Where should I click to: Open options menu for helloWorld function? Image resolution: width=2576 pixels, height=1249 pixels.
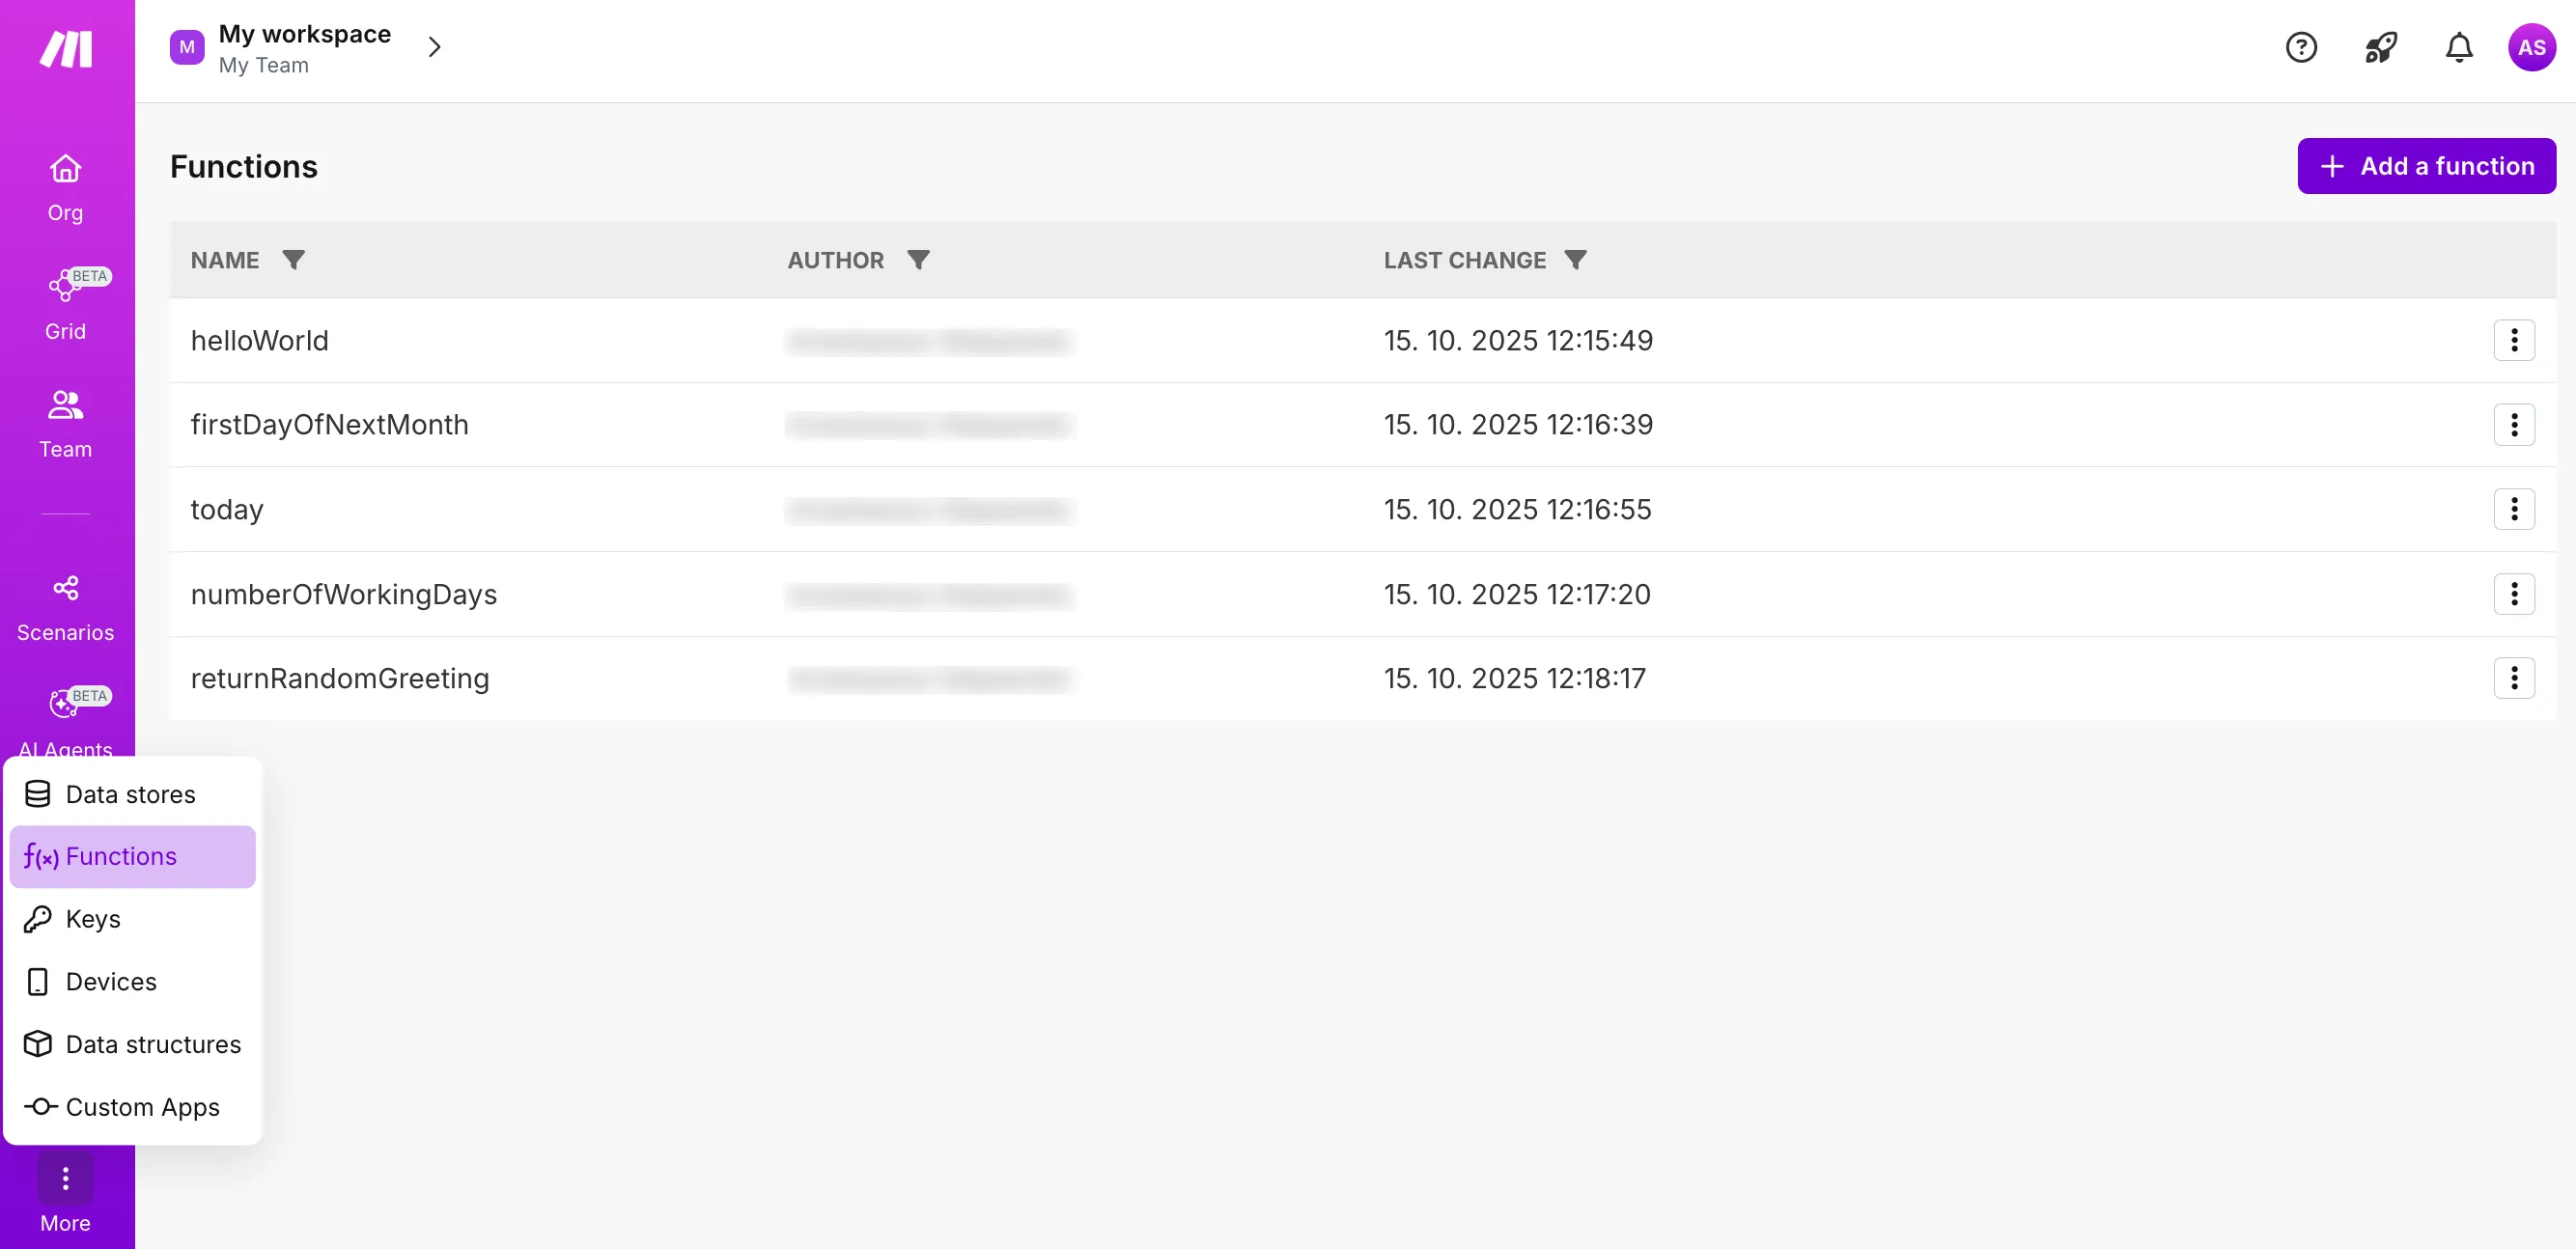(2513, 340)
